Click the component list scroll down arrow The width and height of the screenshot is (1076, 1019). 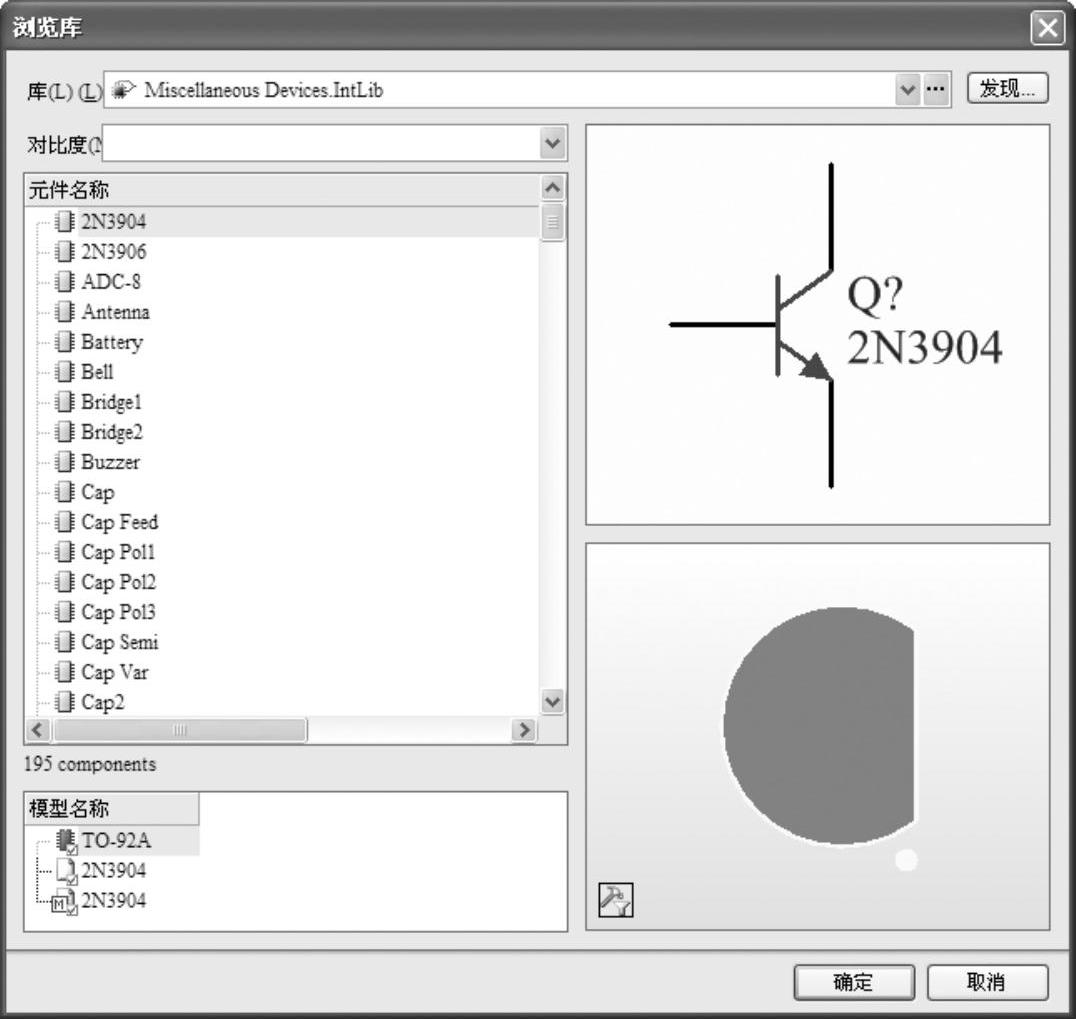[x=552, y=701]
